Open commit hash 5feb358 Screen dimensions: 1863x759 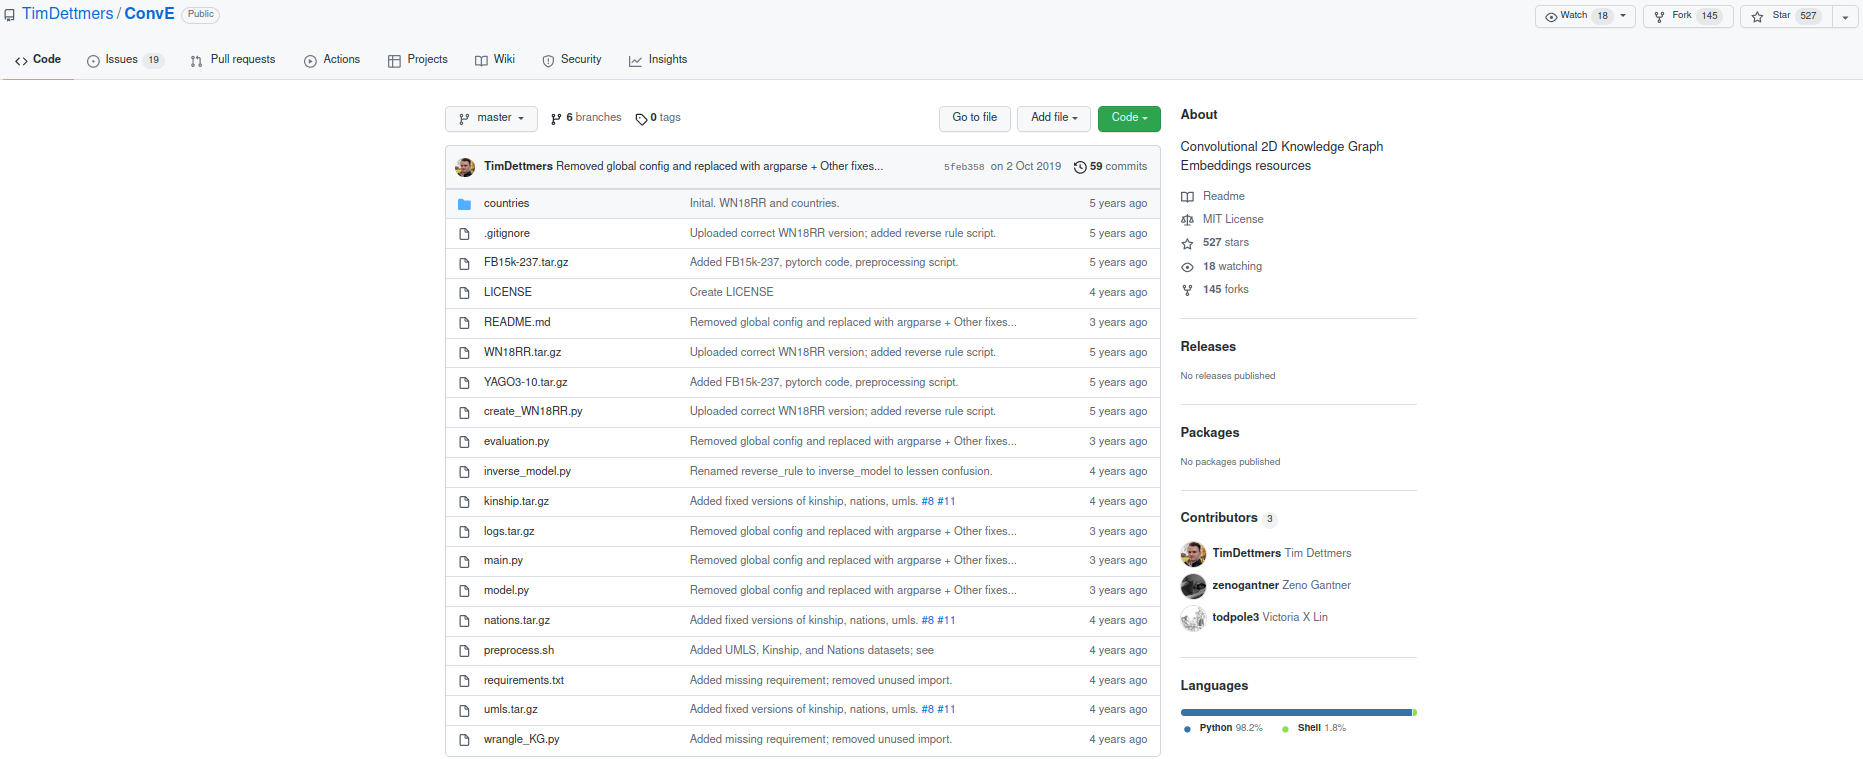(x=964, y=167)
